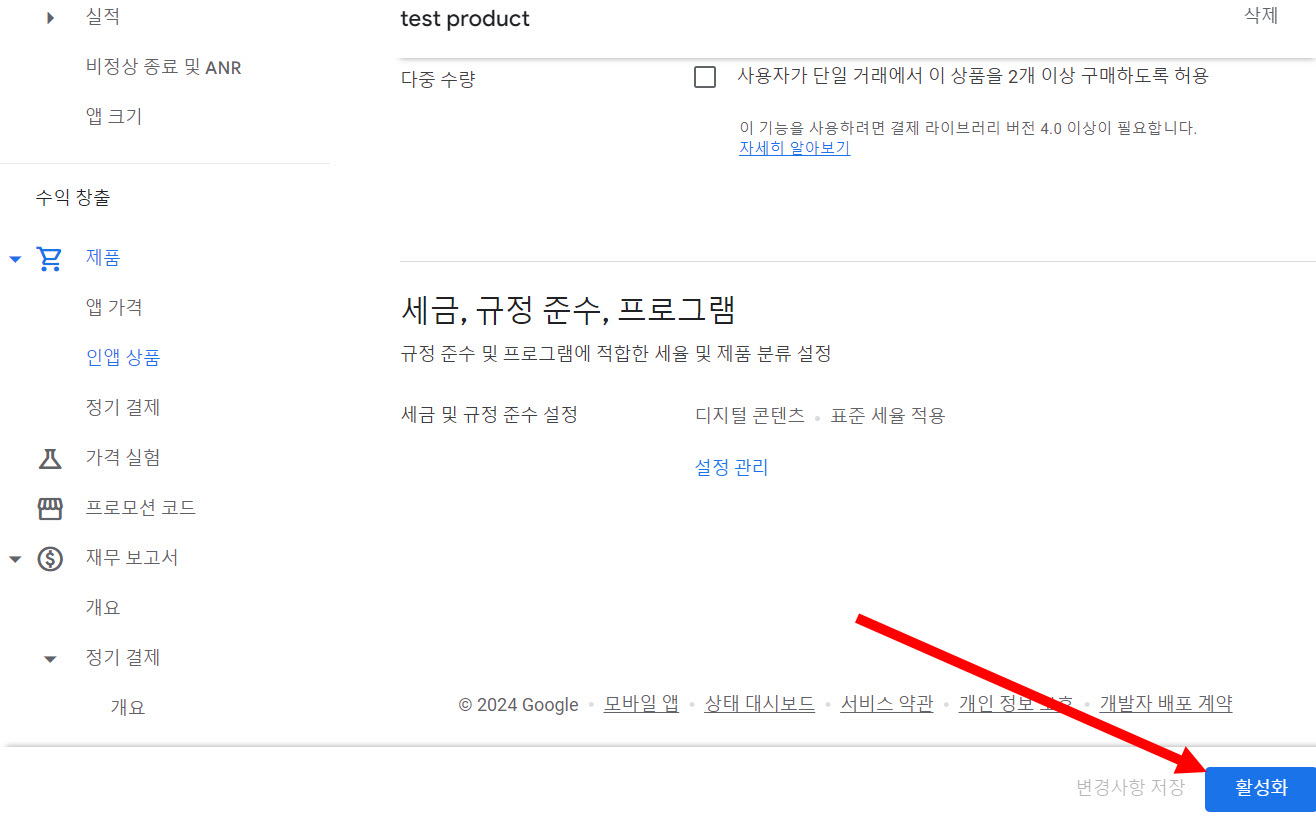Click the 세금 및 규정 준수 설정 label
1316x831 pixels.
point(489,414)
